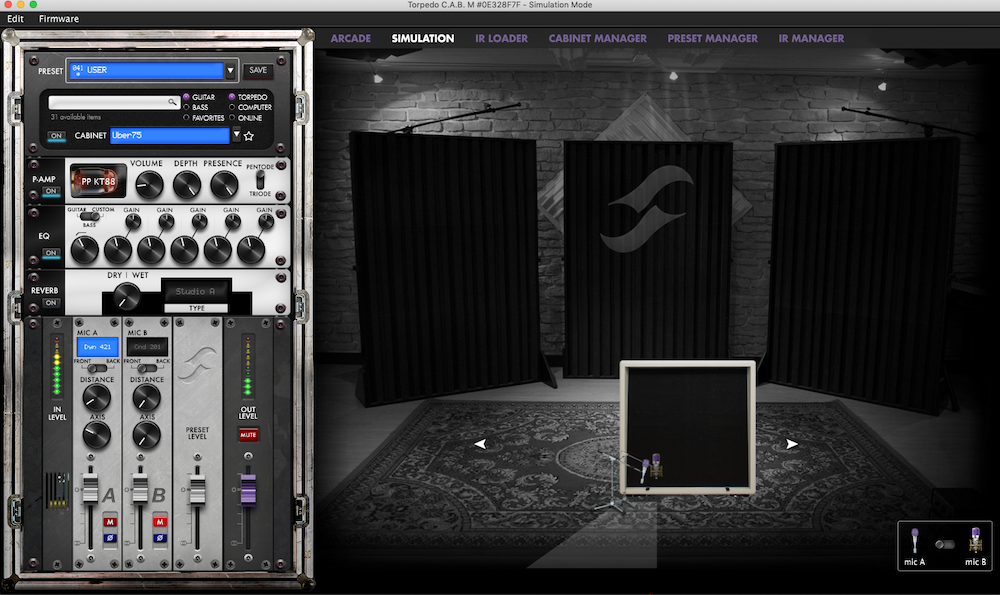Toggle the P-AMP ON button
This screenshot has height=595, width=1000.
pos(51,191)
